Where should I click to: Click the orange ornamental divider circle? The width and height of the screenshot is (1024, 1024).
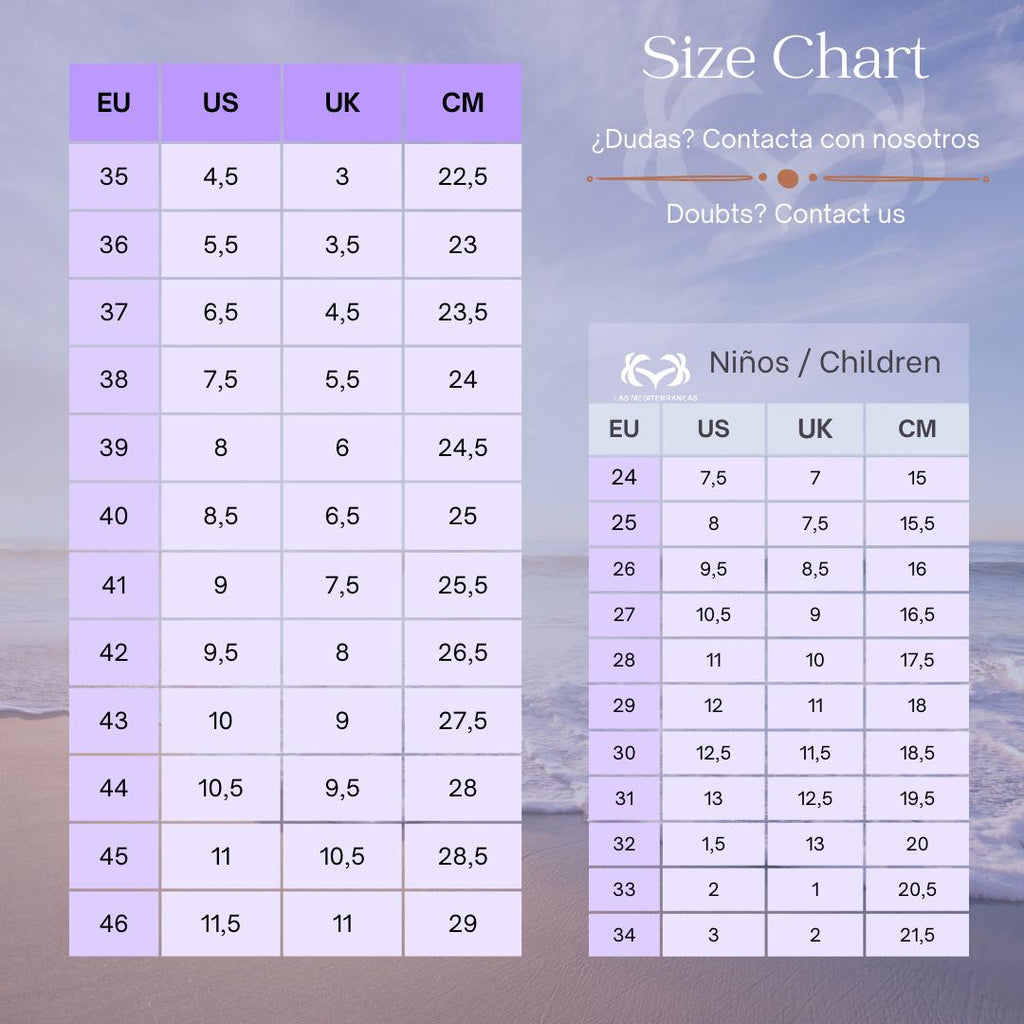pyautogui.click(x=788, y=178)
